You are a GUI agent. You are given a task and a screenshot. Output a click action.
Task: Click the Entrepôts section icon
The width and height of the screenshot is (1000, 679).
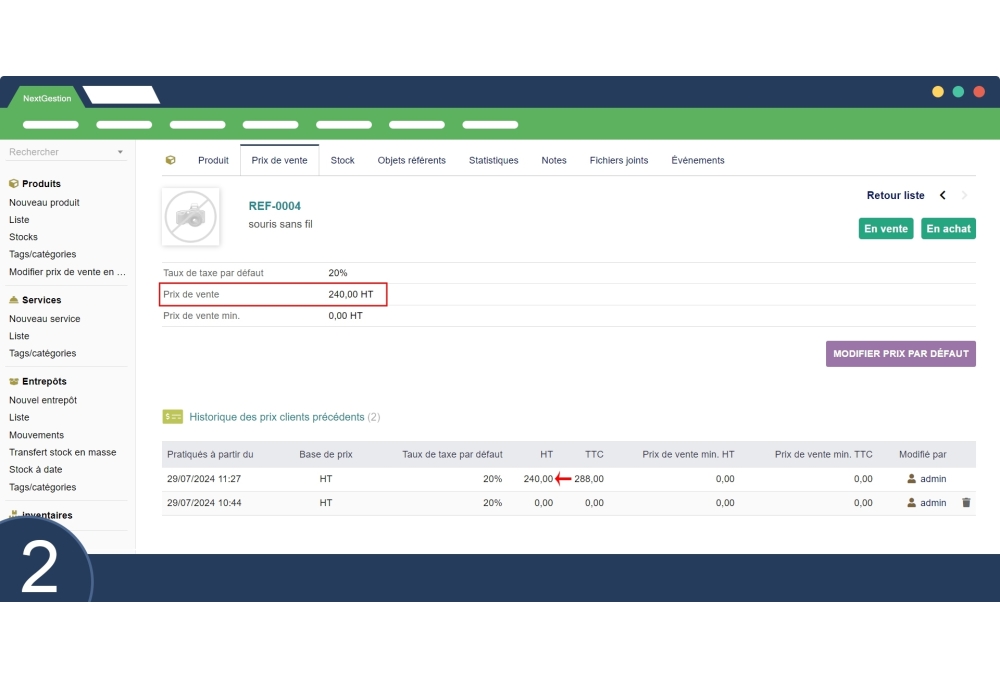point(14,381)
